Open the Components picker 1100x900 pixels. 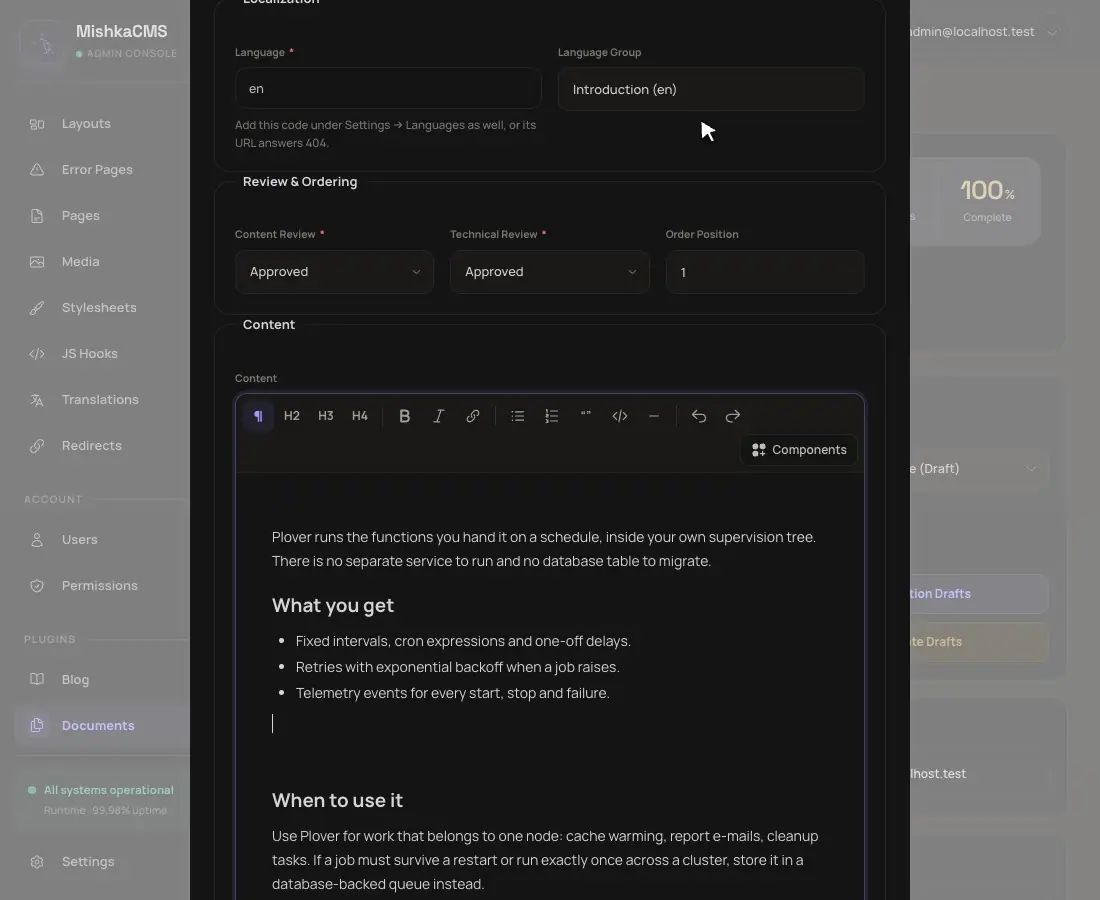click(x=799, y=450)
